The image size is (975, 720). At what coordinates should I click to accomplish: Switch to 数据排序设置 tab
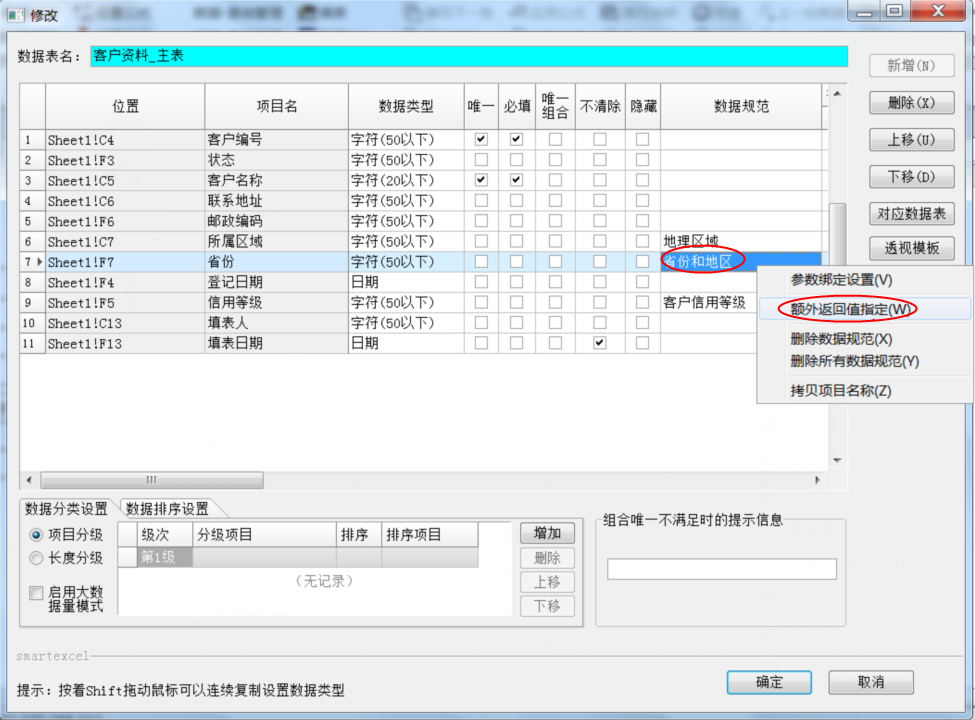pyautogui.click(x=167, y=509)
